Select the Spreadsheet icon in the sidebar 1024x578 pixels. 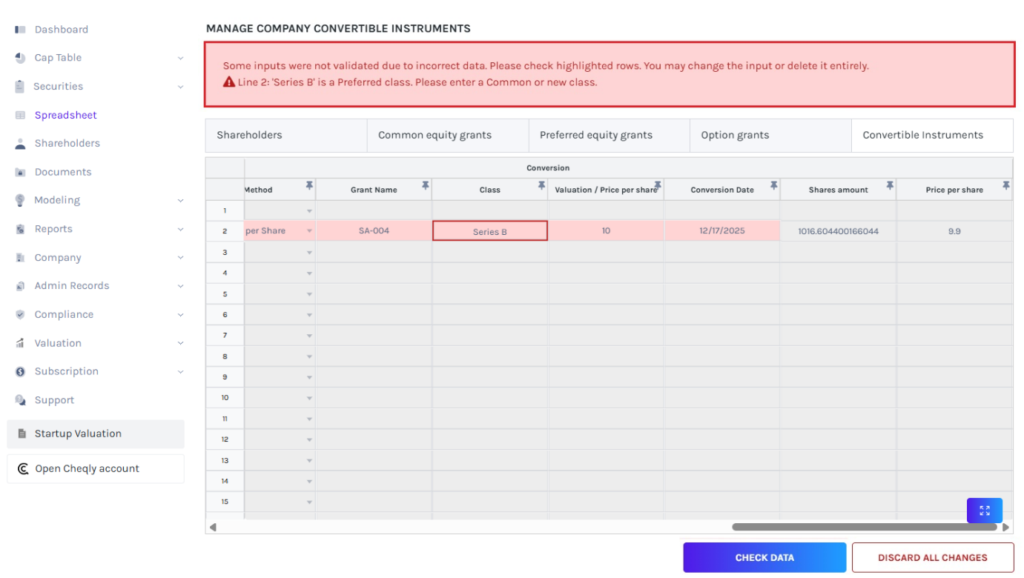(19, 114)
